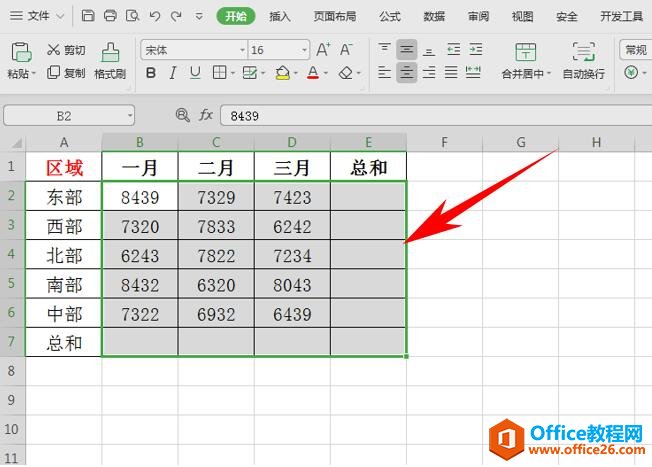The width and height of the screenshot is (652, 467).
Task: Click increase indent icon
Action: click(x=475, y=49)
